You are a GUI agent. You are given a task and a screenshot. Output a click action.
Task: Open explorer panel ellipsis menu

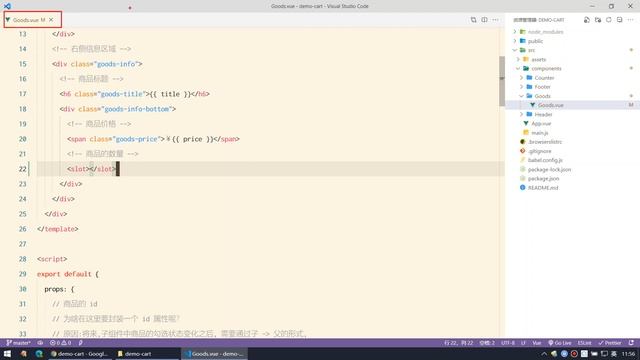[630, 20]
